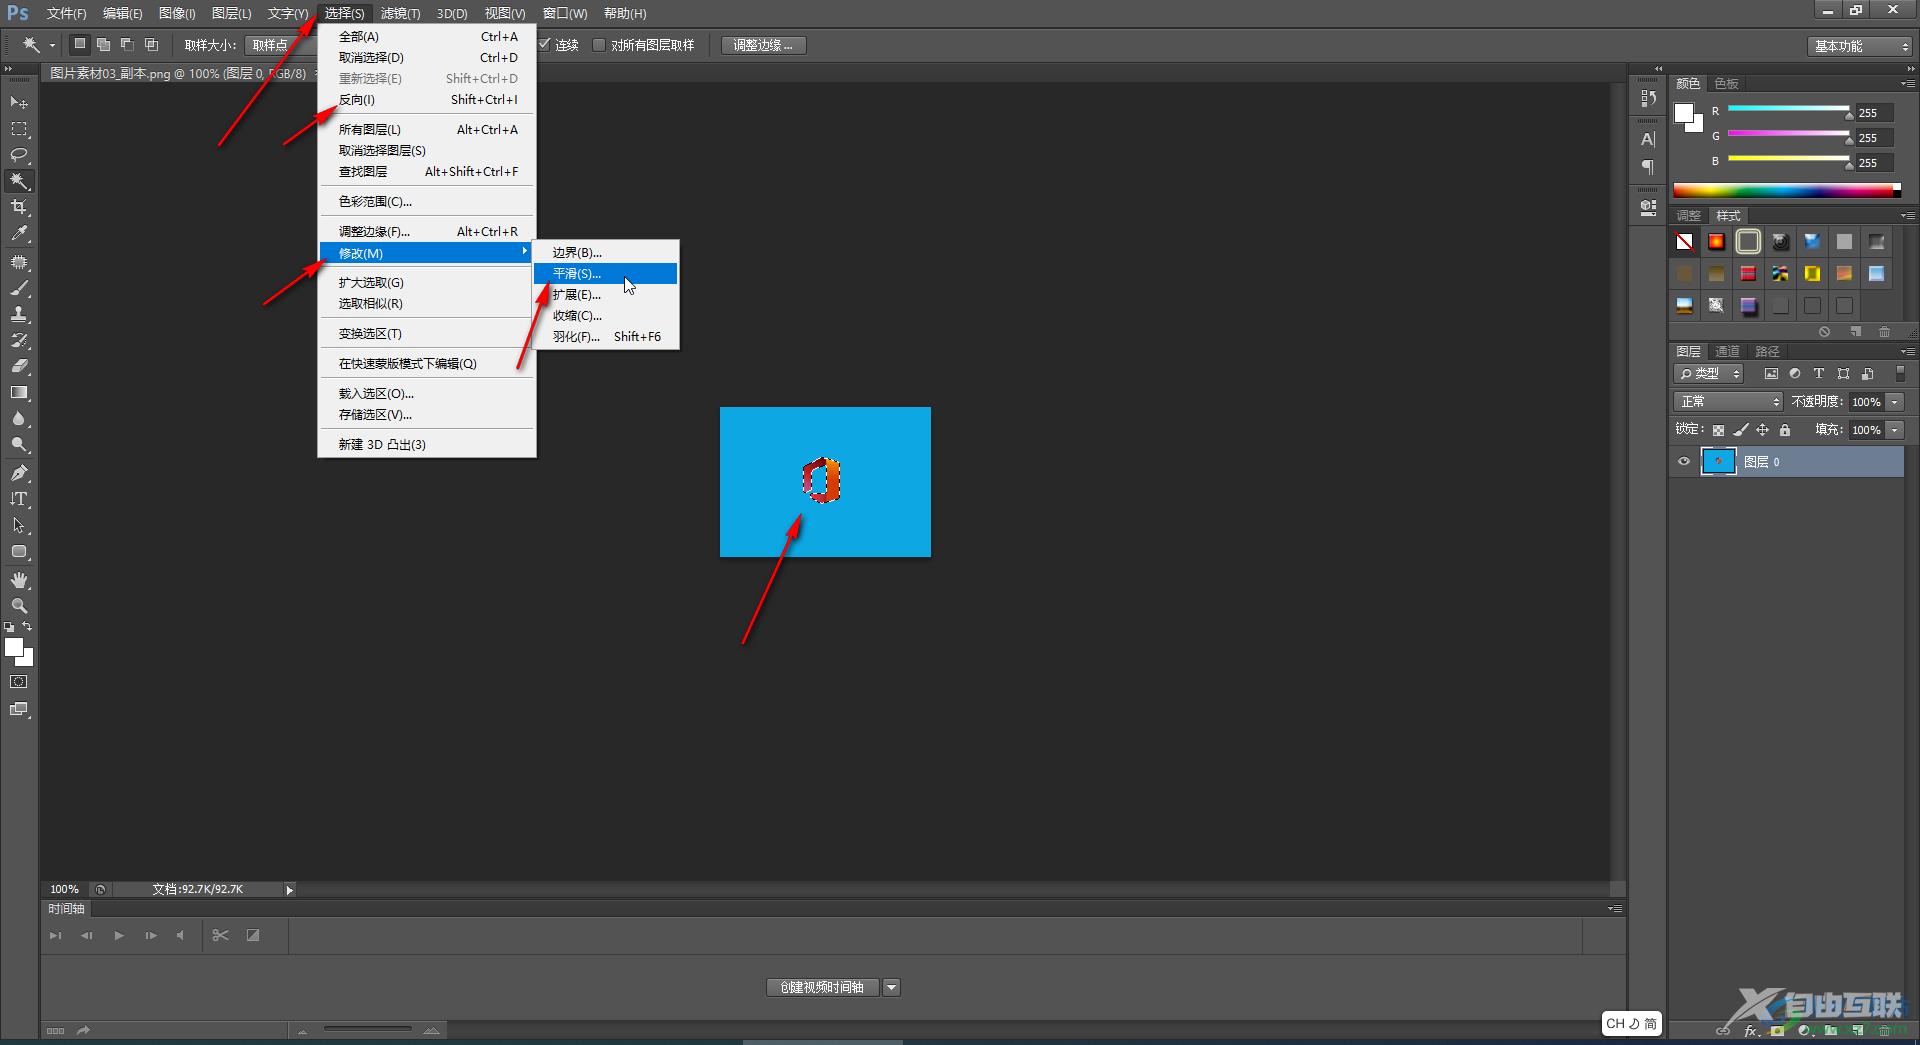Toggle lock all
The width and height of the screenshot is (1920, 1045).
coord(1785,430)
